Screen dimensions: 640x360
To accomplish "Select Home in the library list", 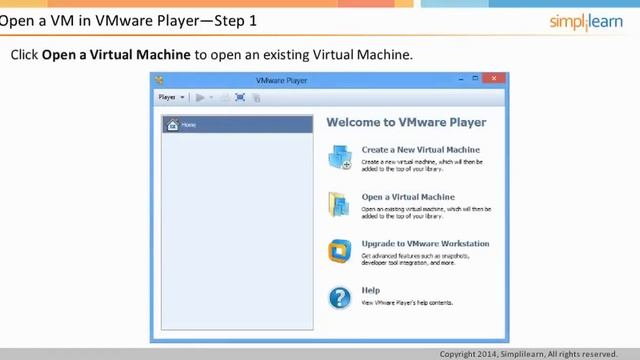I will 238,124.
